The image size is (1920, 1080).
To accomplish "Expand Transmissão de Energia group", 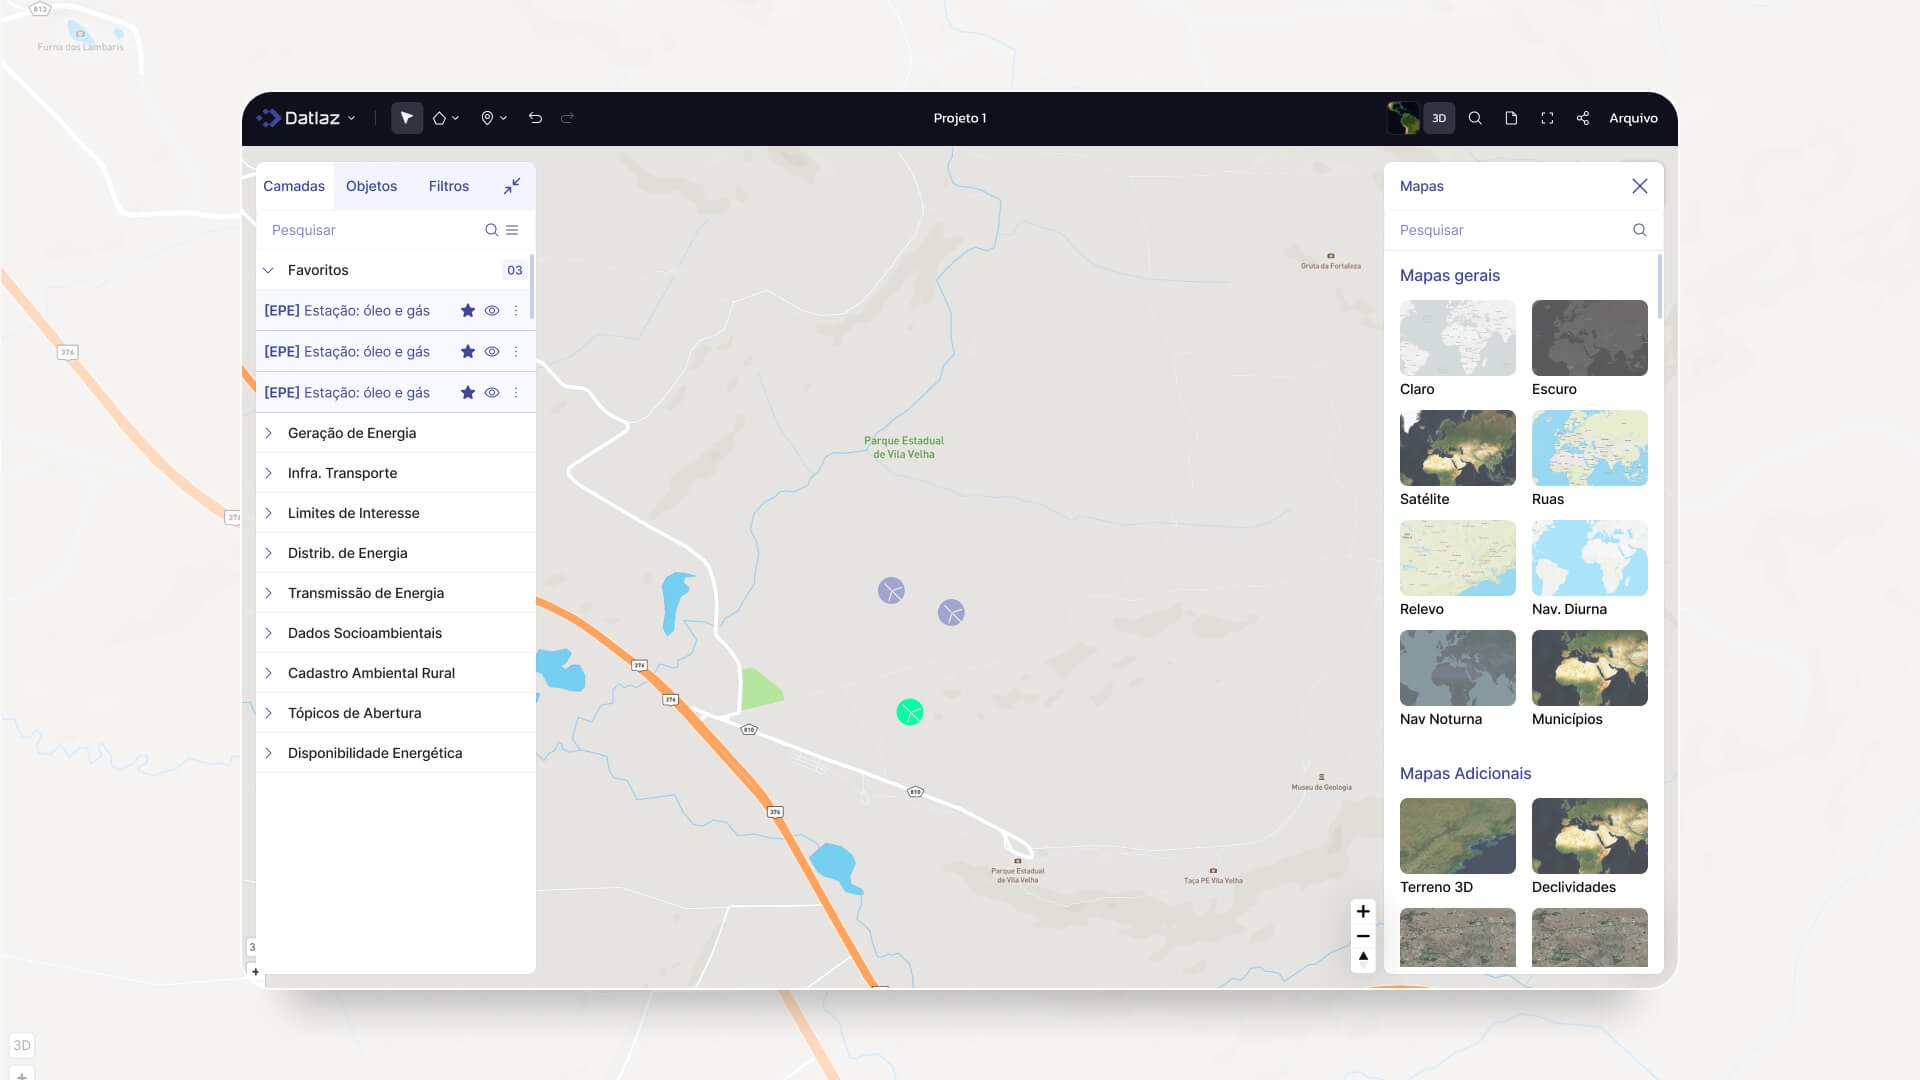I will pos(396,593).
